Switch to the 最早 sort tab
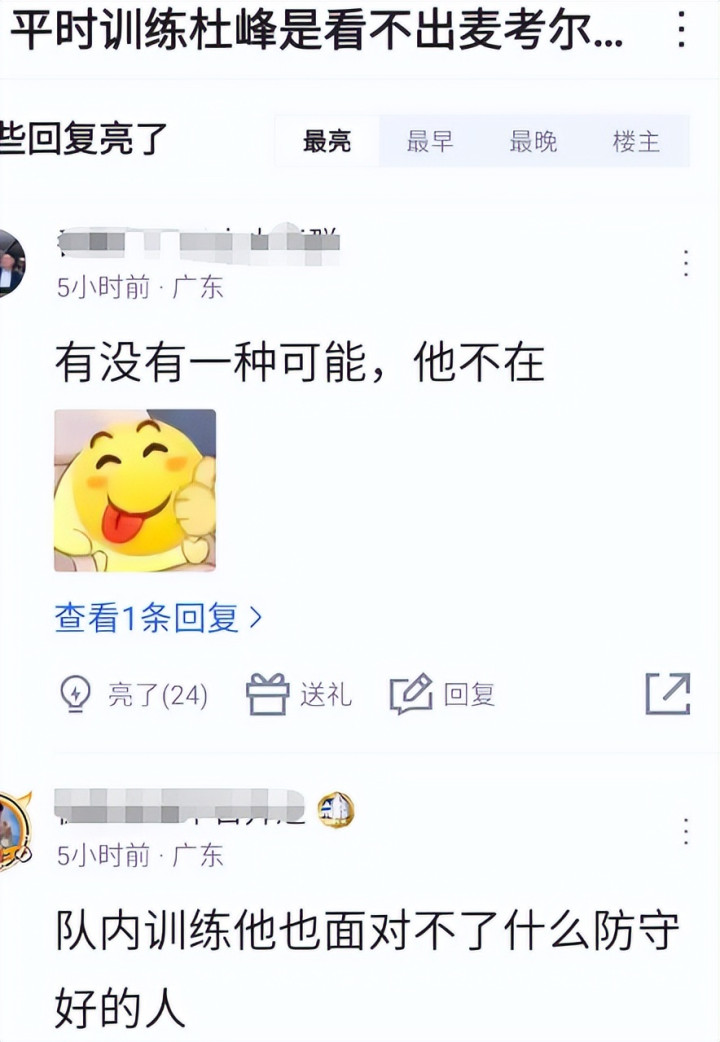720x1042 pixels. click(x=429, y=141)
